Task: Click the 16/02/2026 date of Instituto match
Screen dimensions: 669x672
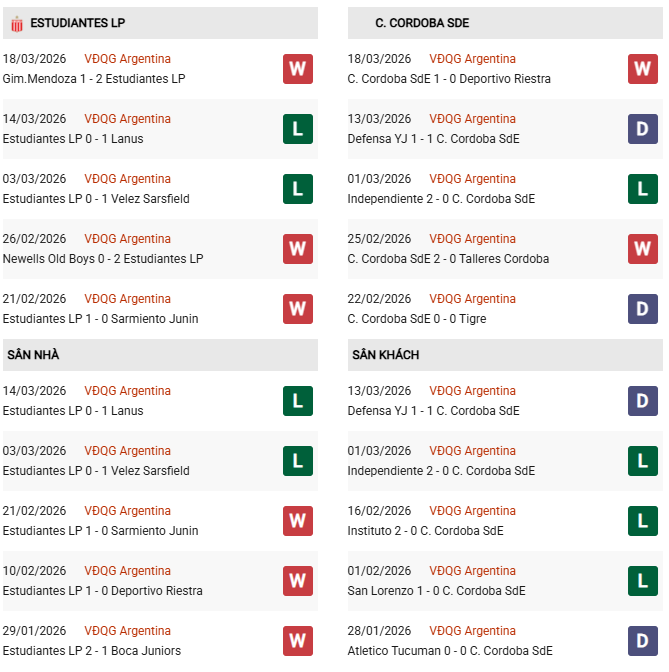Action: pos(379,511)
